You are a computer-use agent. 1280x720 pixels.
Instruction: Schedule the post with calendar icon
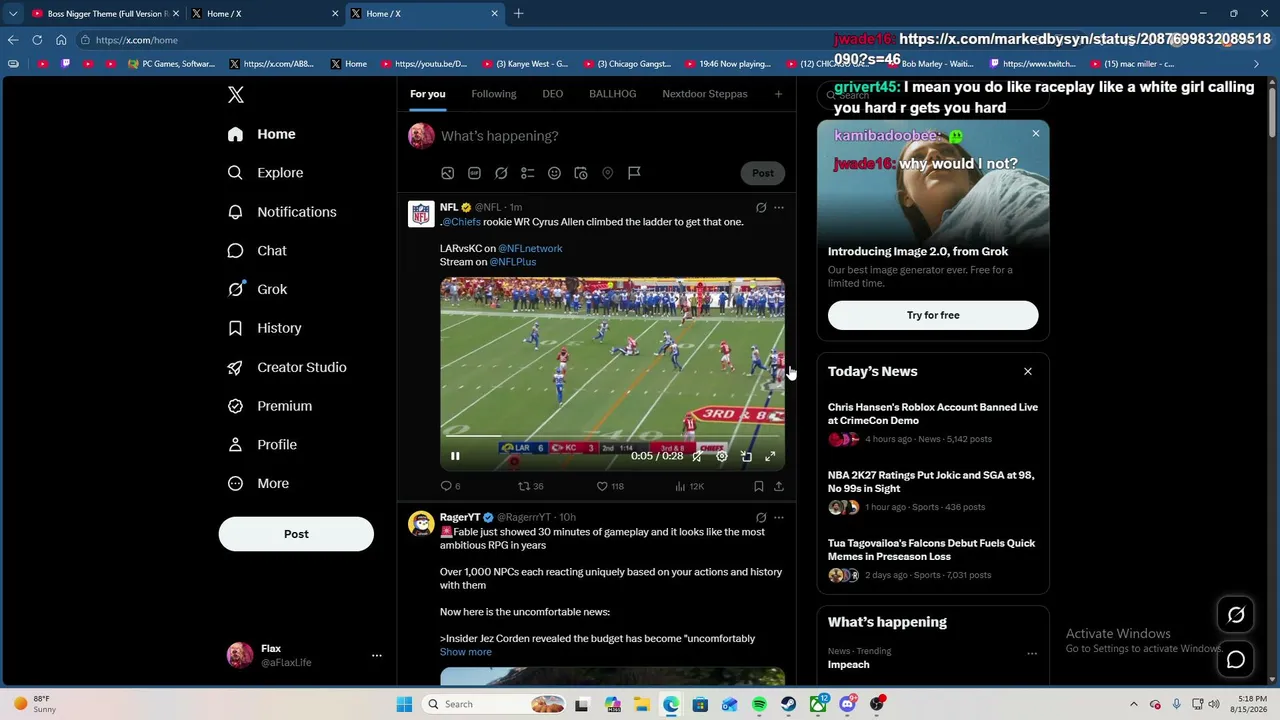[x=581, y=173]
